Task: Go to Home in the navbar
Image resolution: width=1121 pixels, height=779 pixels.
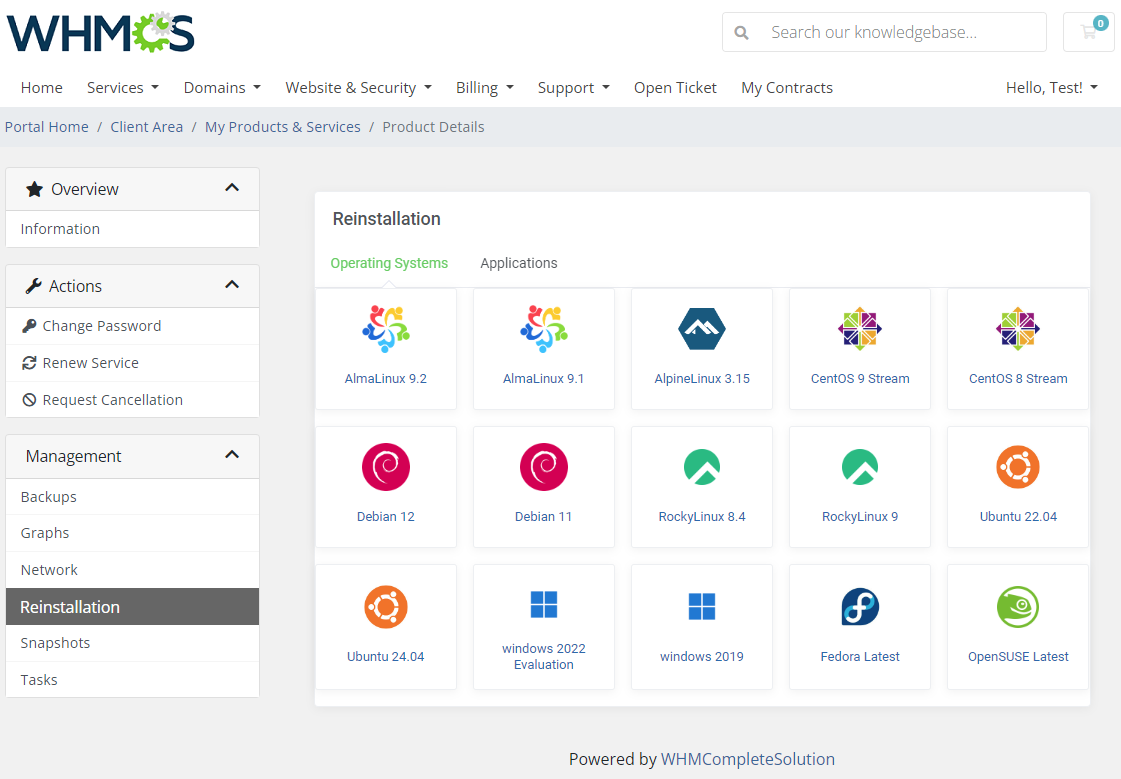Action: (x=41, y=87)
